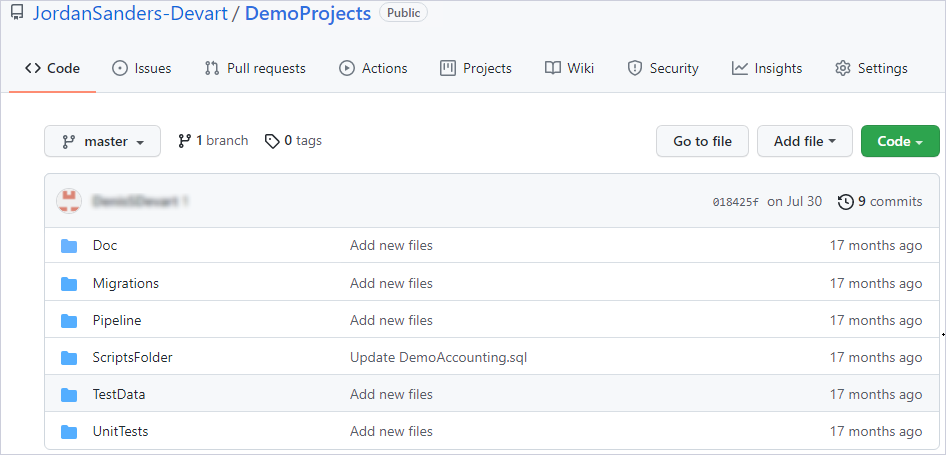The height and width of the screenshot is (455, 946).
Task: Click Add new files message in Migrations row
Action: coord(392,284)
